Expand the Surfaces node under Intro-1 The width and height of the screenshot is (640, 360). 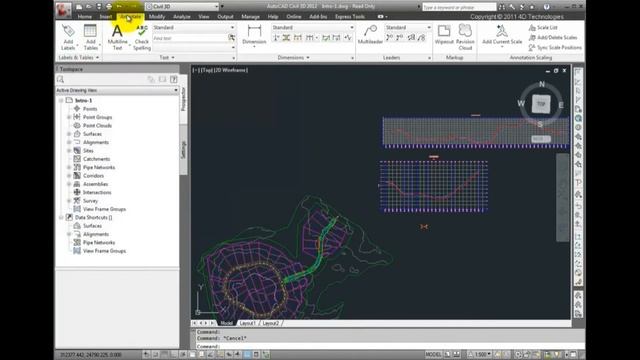pyautogui.click(x=69, y=134)
